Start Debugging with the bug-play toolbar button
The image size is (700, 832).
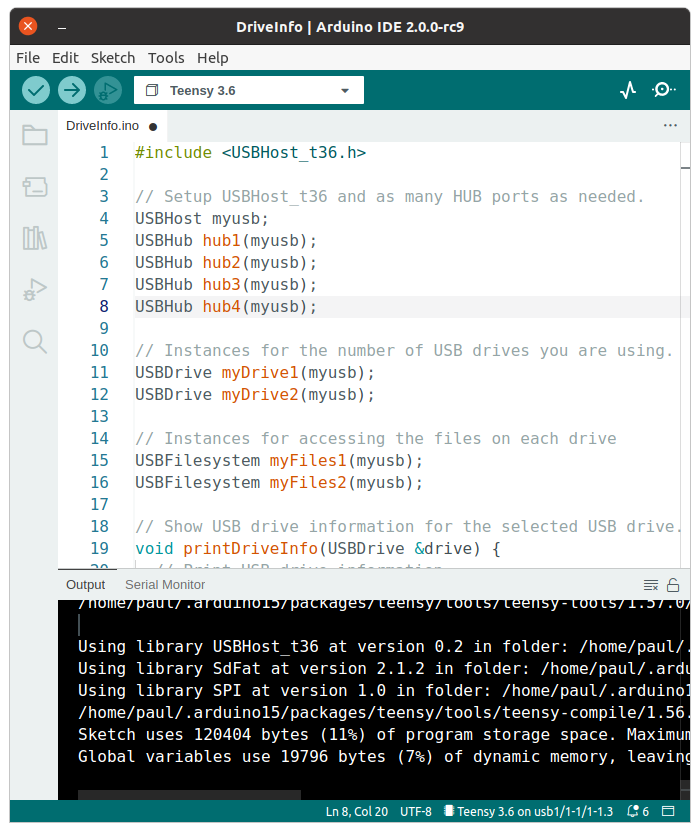coord(108,90)
